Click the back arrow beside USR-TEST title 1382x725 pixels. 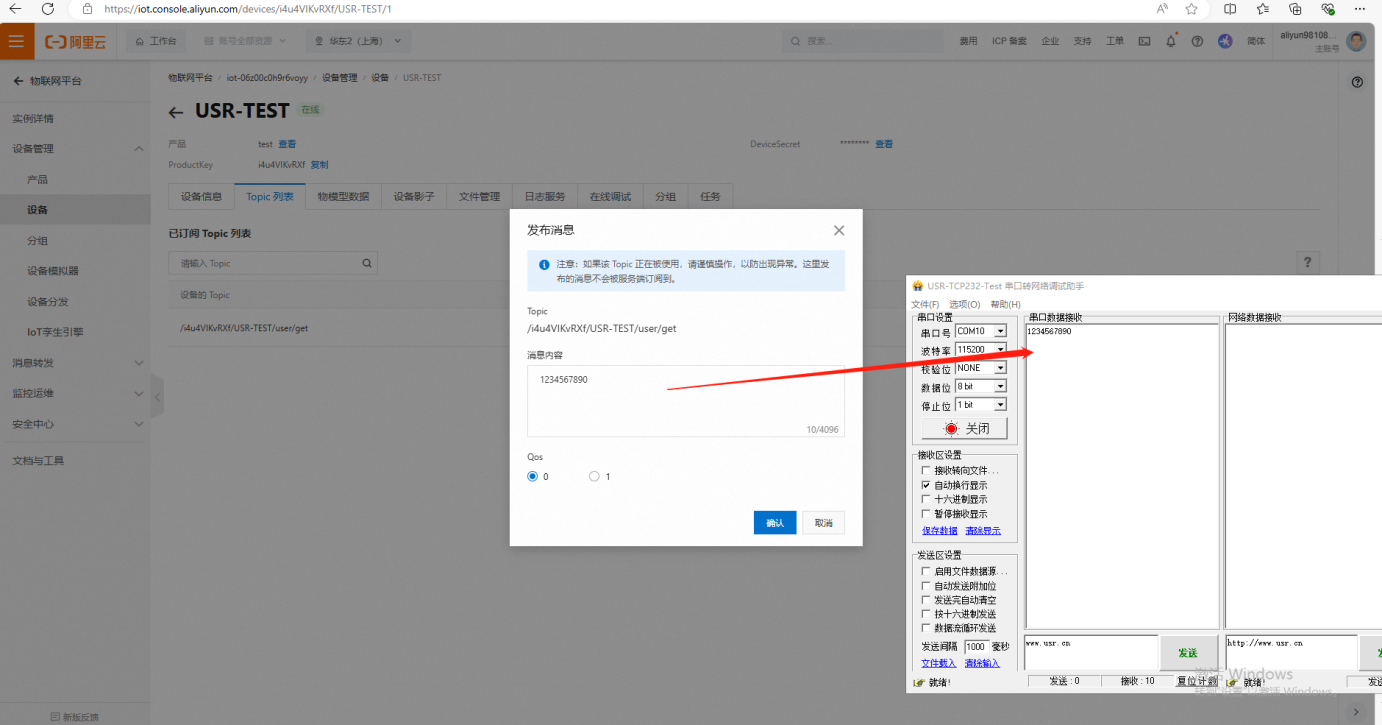(176, 112)
